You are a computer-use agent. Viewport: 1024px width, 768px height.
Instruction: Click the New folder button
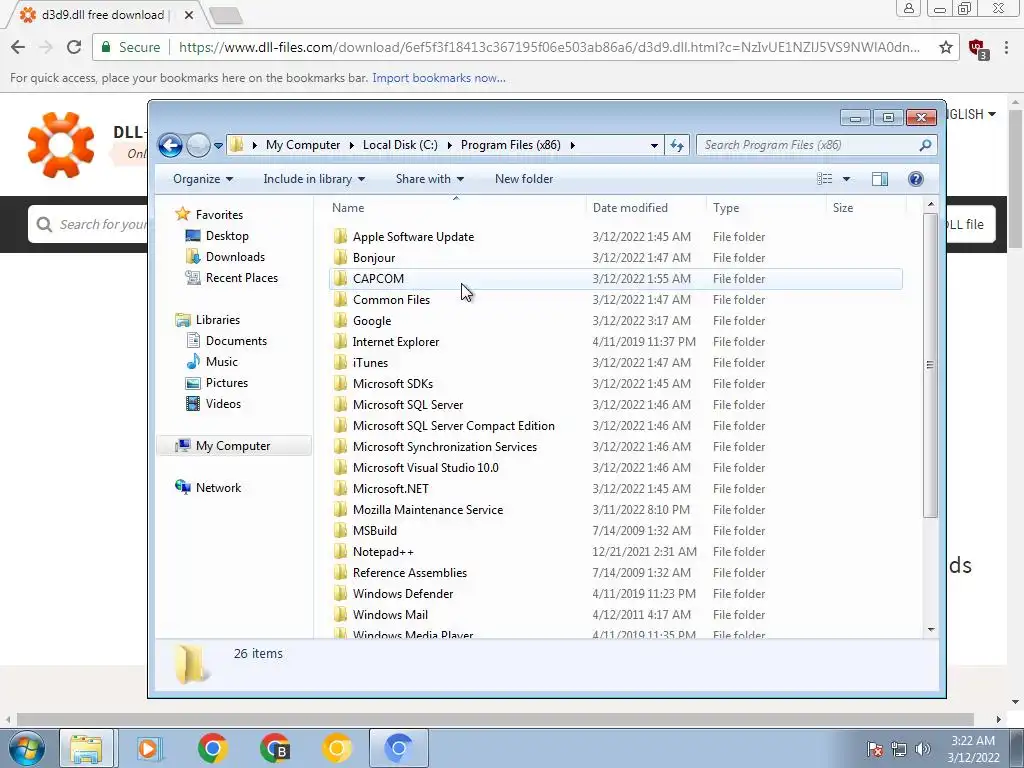(x=524, y=179)
